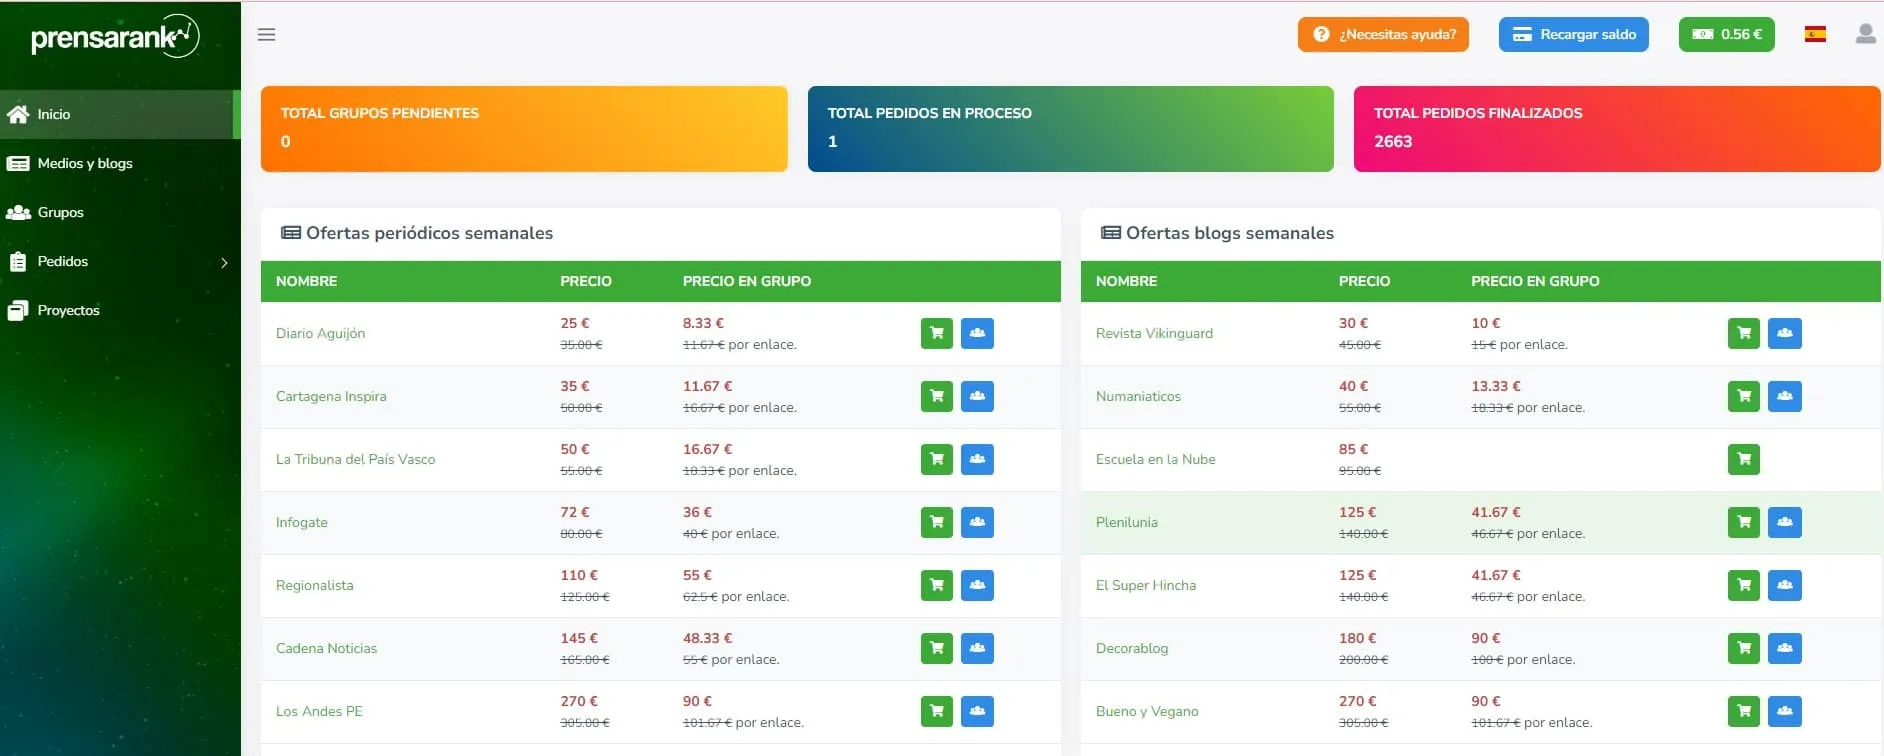
Task: Open the Diario Aguijón link
Action: [320, 333]
